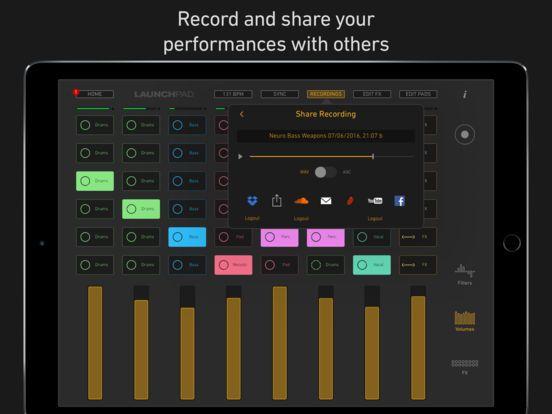Screen dimensions: 552x414
Task: Send the recording via email icon
Action: (x=326, y=201)
